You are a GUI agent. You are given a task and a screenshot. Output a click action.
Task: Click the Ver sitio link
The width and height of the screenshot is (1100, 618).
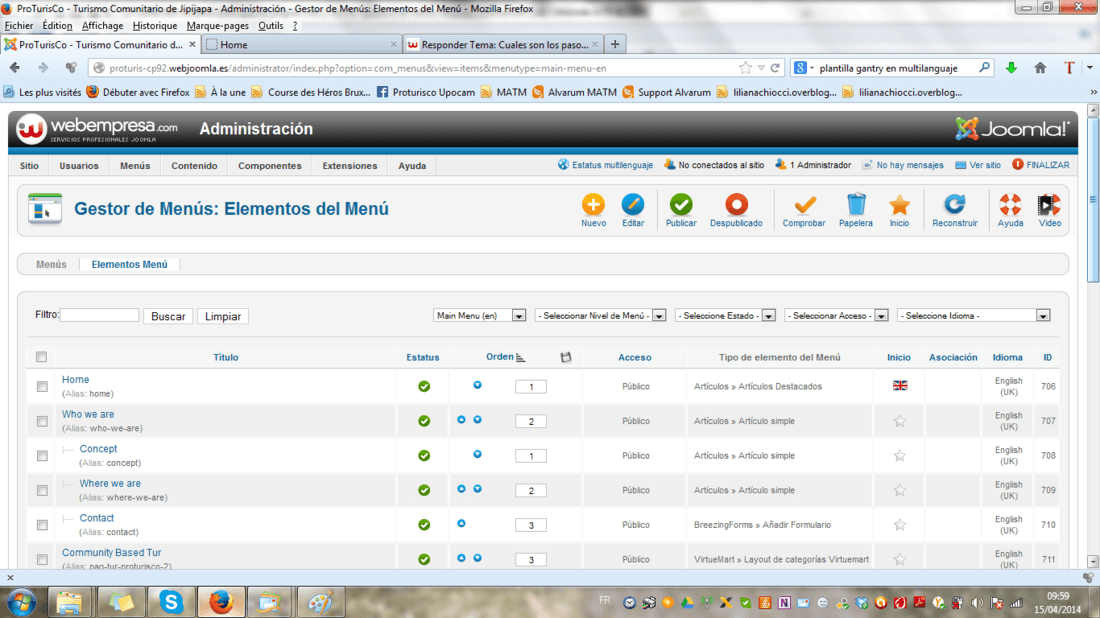978,165
